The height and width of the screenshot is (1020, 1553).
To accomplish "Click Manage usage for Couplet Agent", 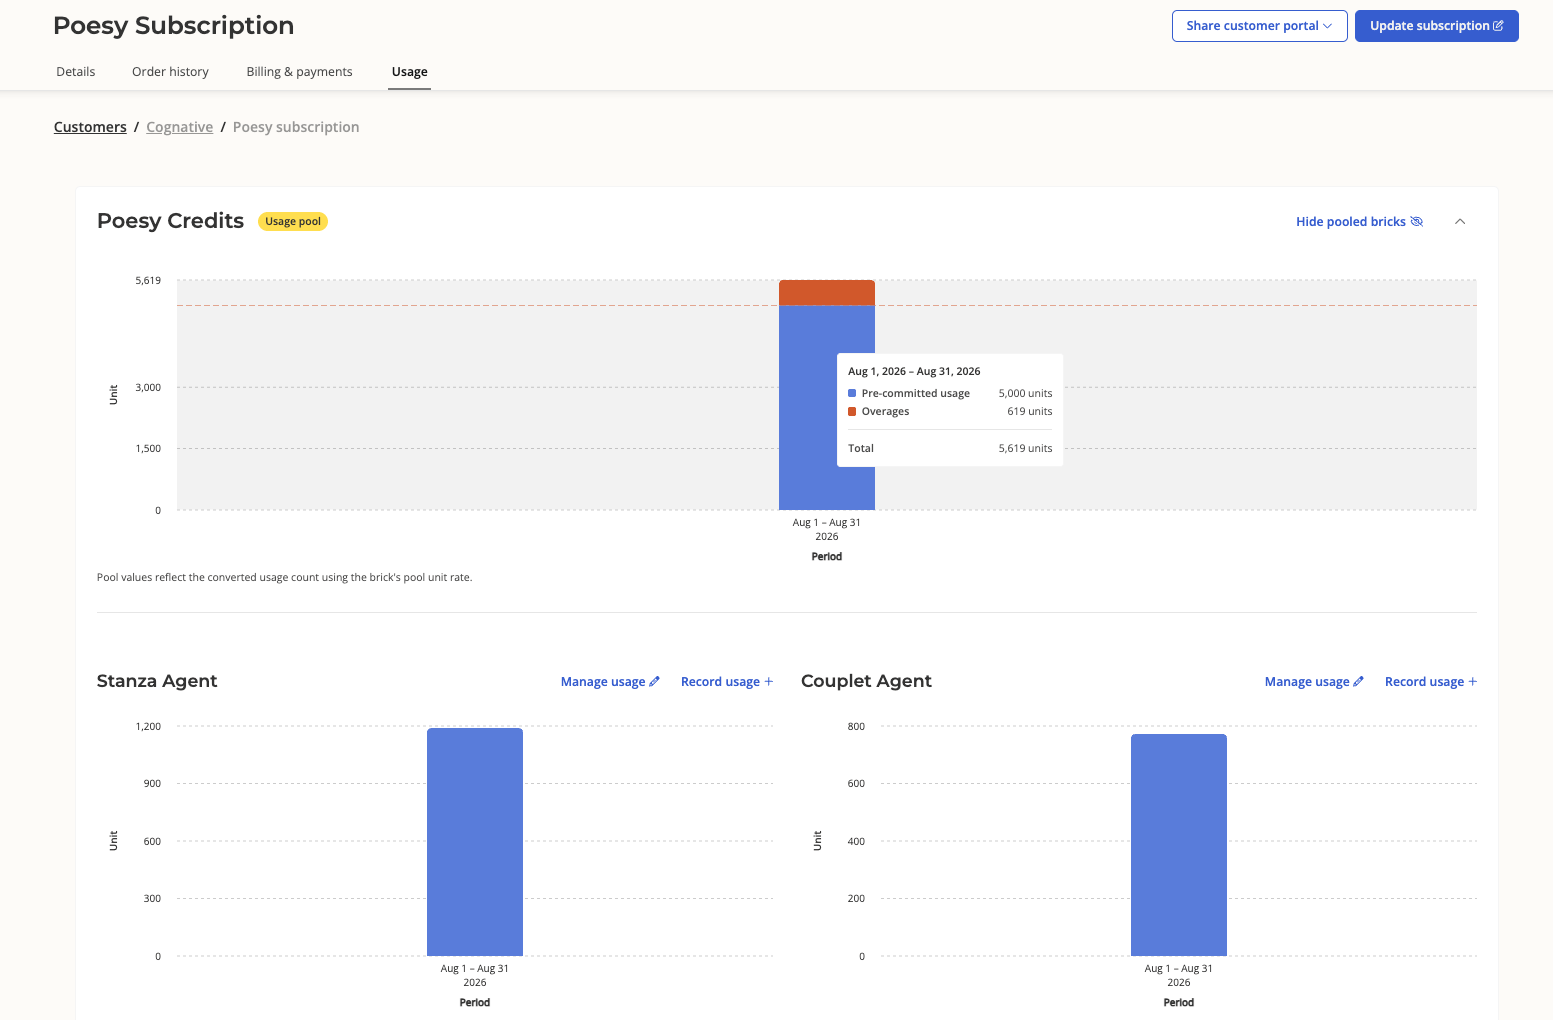I will pos(1314,682).
